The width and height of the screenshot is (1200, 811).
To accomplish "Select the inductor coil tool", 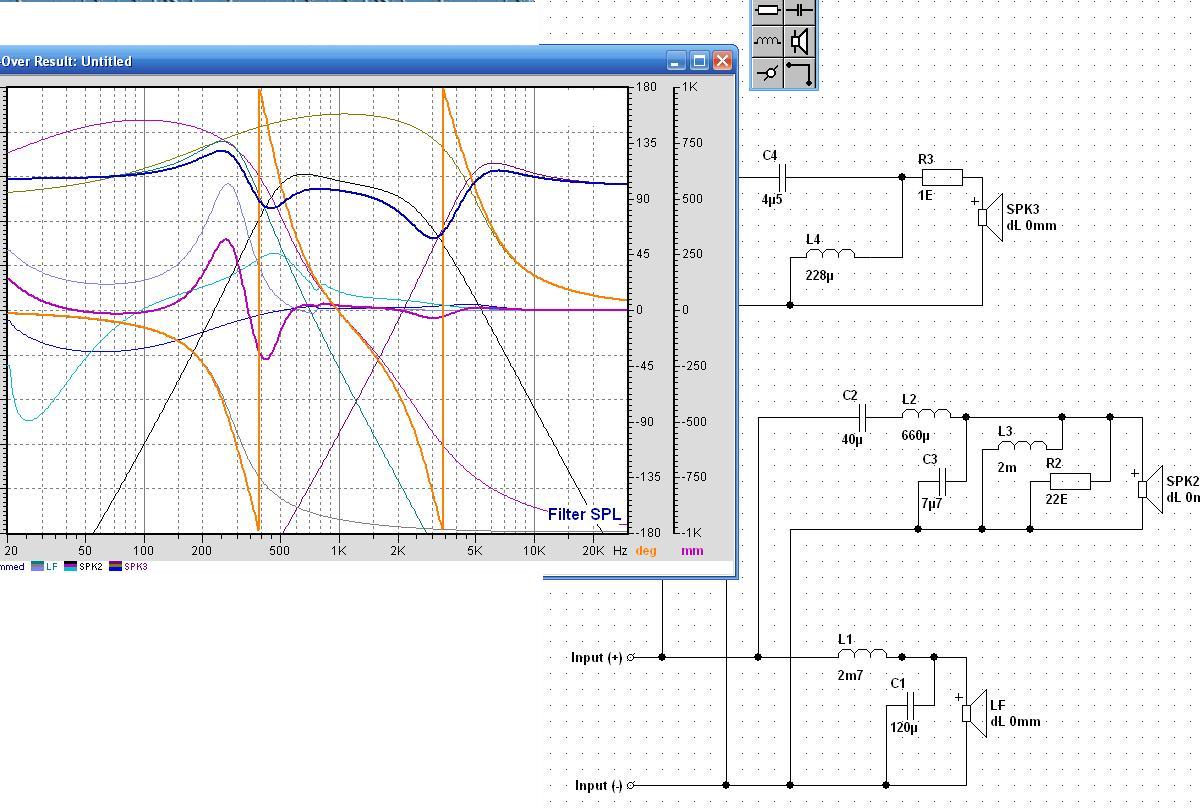I will (x=767, y=41).
